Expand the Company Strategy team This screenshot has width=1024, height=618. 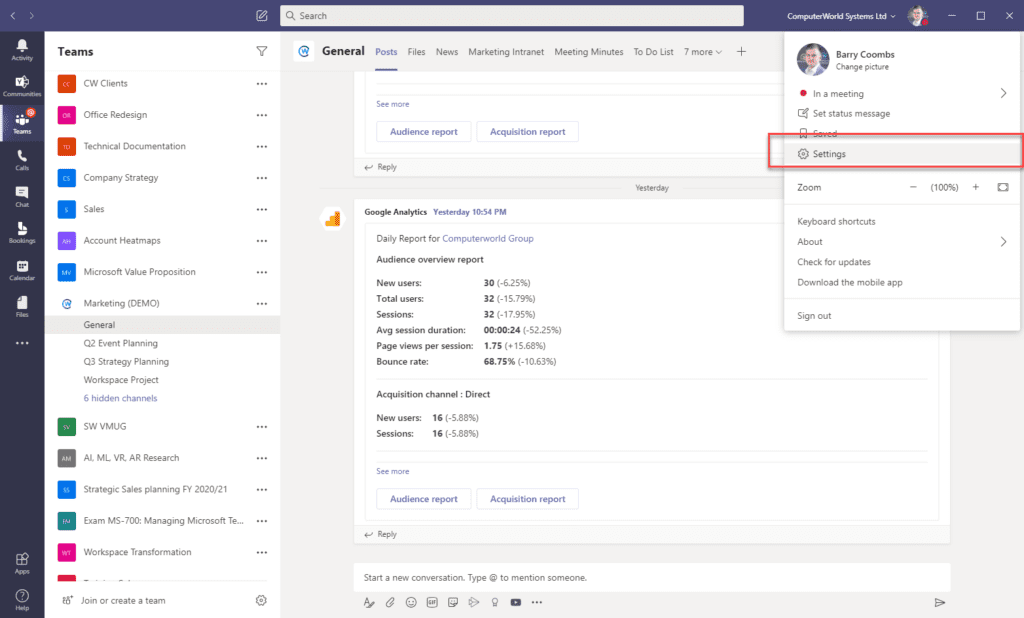[x=121, y=178]
